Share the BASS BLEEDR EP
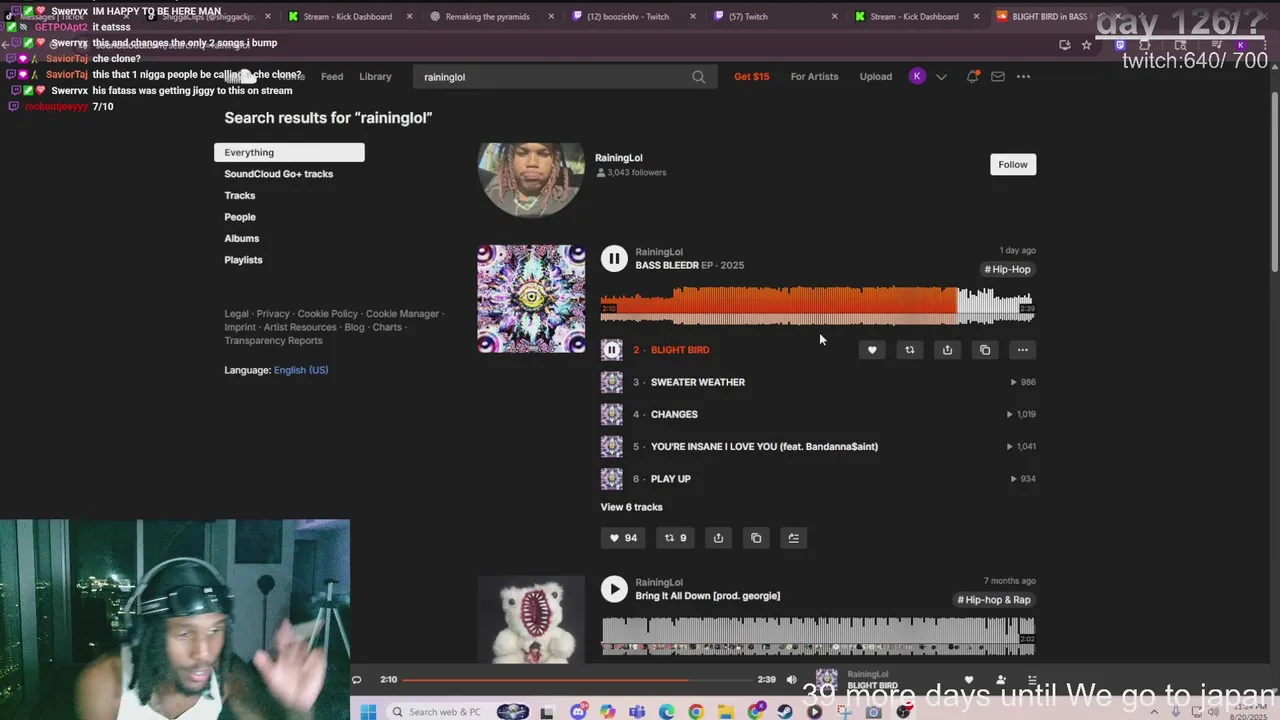The image size is (1280, 720). [718, 538]
